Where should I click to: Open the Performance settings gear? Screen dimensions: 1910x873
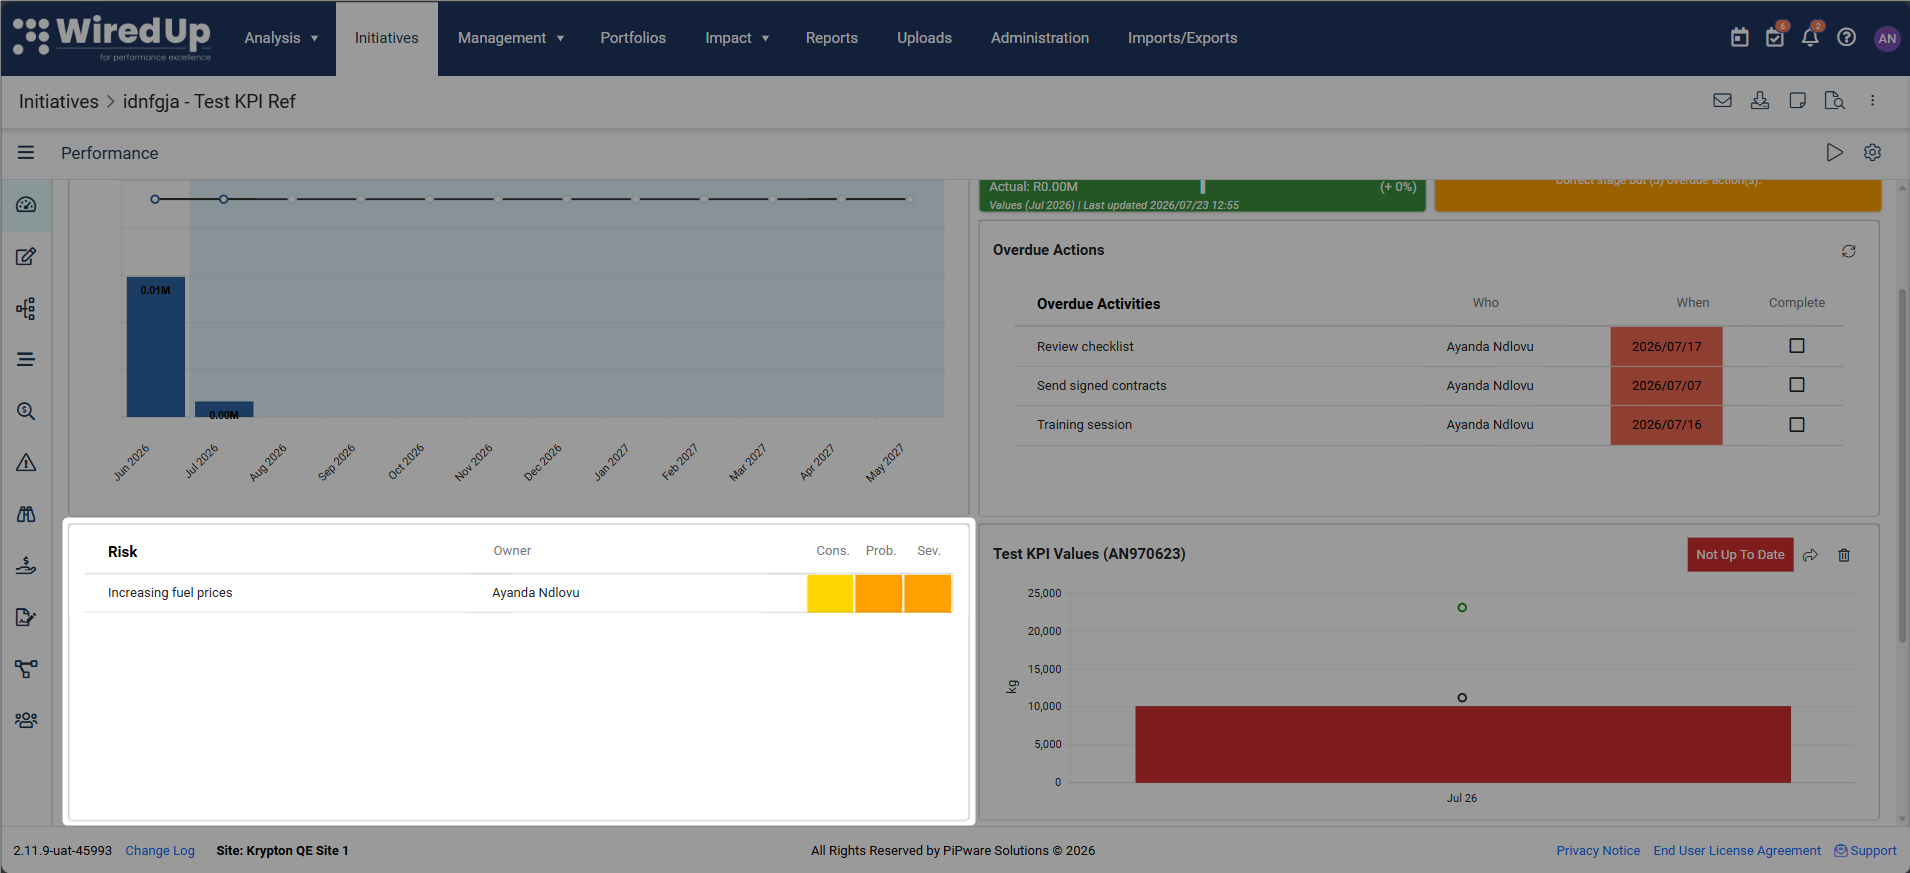[x=1873, y=153]
